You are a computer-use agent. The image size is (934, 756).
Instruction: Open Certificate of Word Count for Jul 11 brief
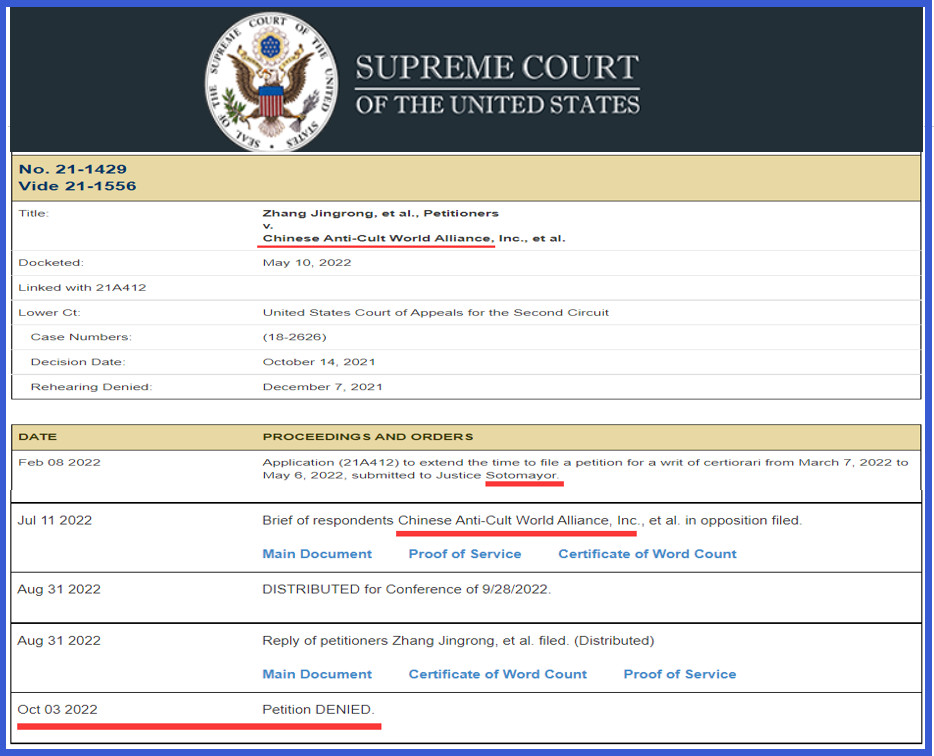coord(647,554)
